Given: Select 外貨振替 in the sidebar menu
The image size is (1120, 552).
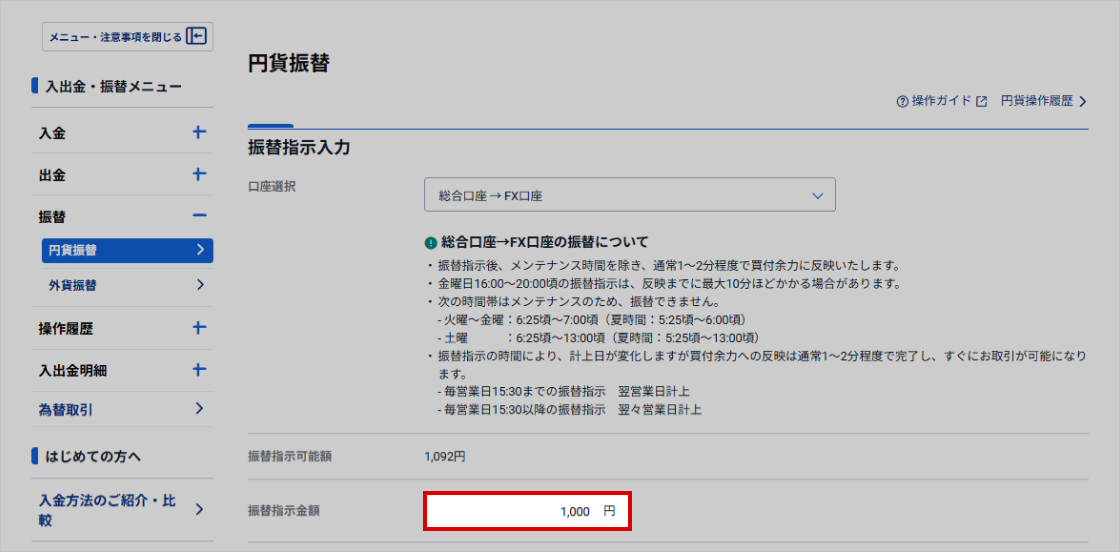Looking at the screenshot, I should coord(127,285).
